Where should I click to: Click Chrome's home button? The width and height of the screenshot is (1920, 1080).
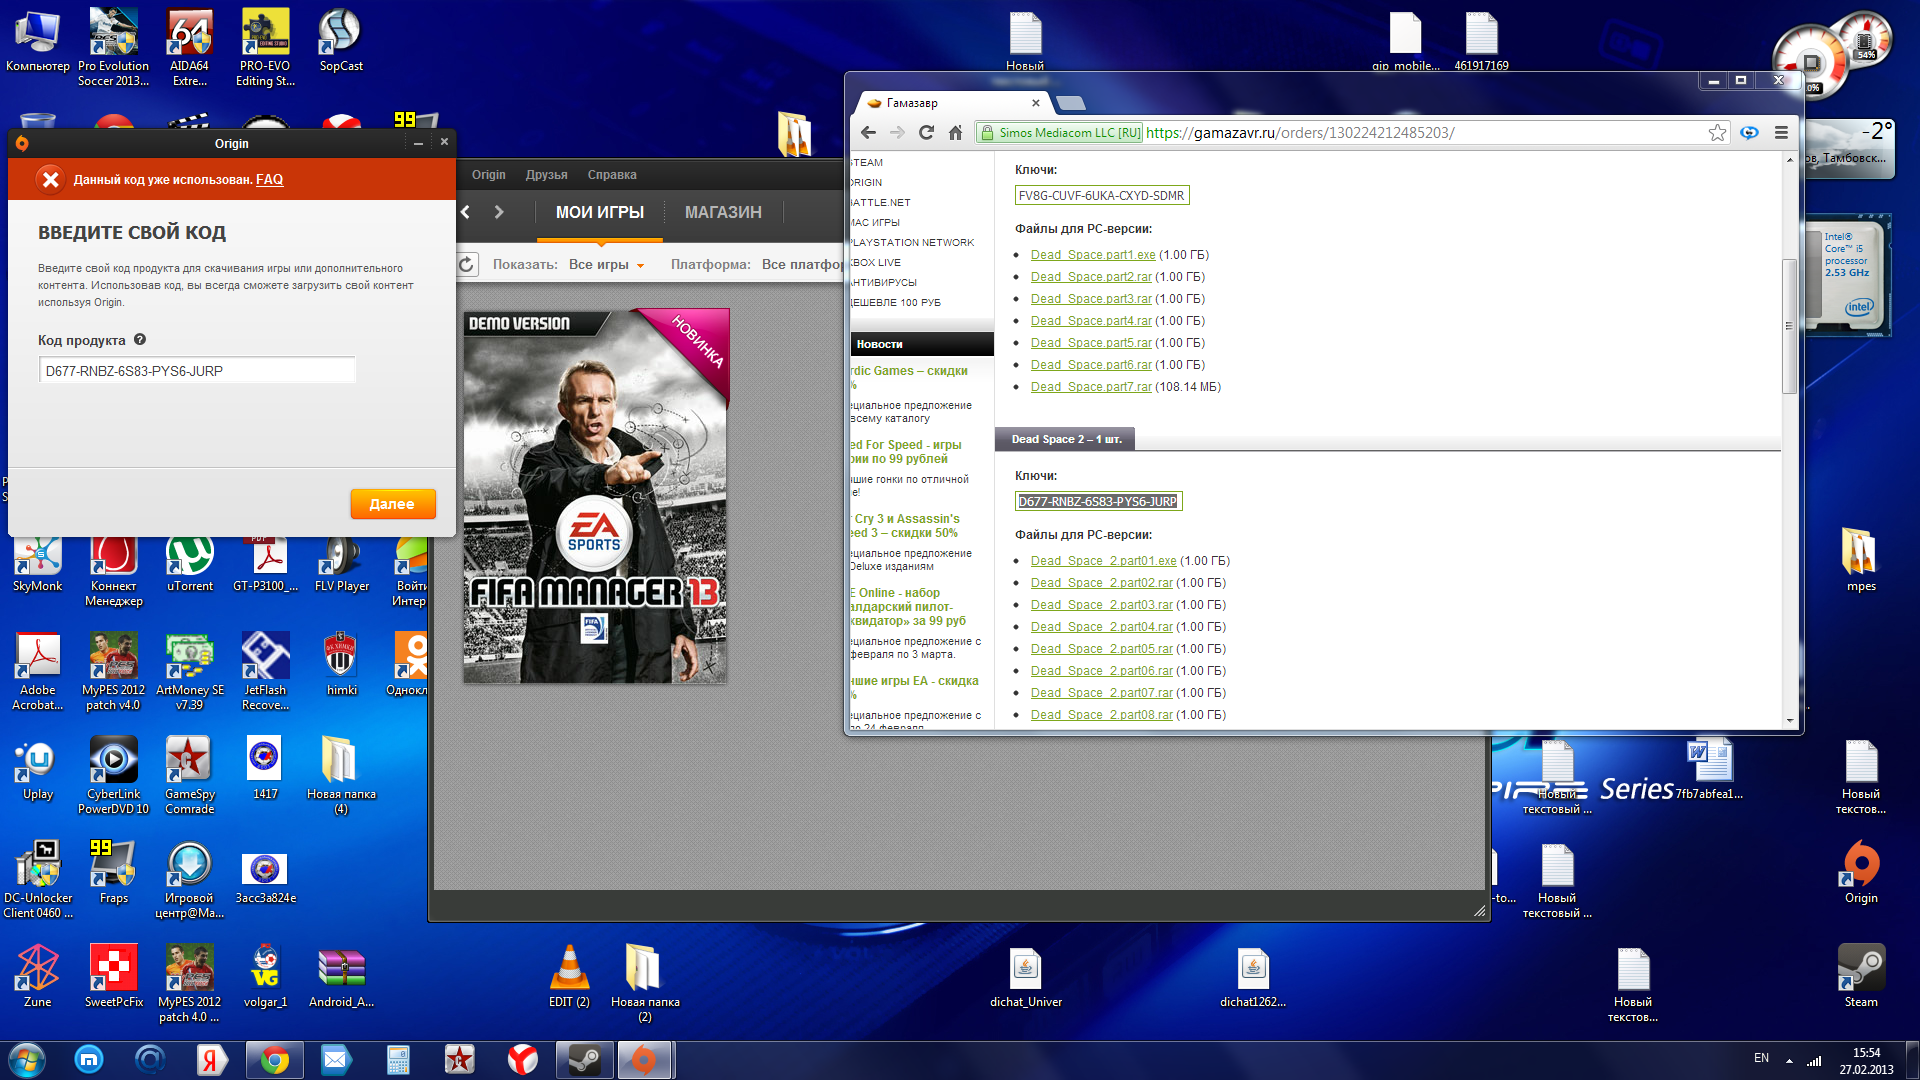tap(955, 133)
